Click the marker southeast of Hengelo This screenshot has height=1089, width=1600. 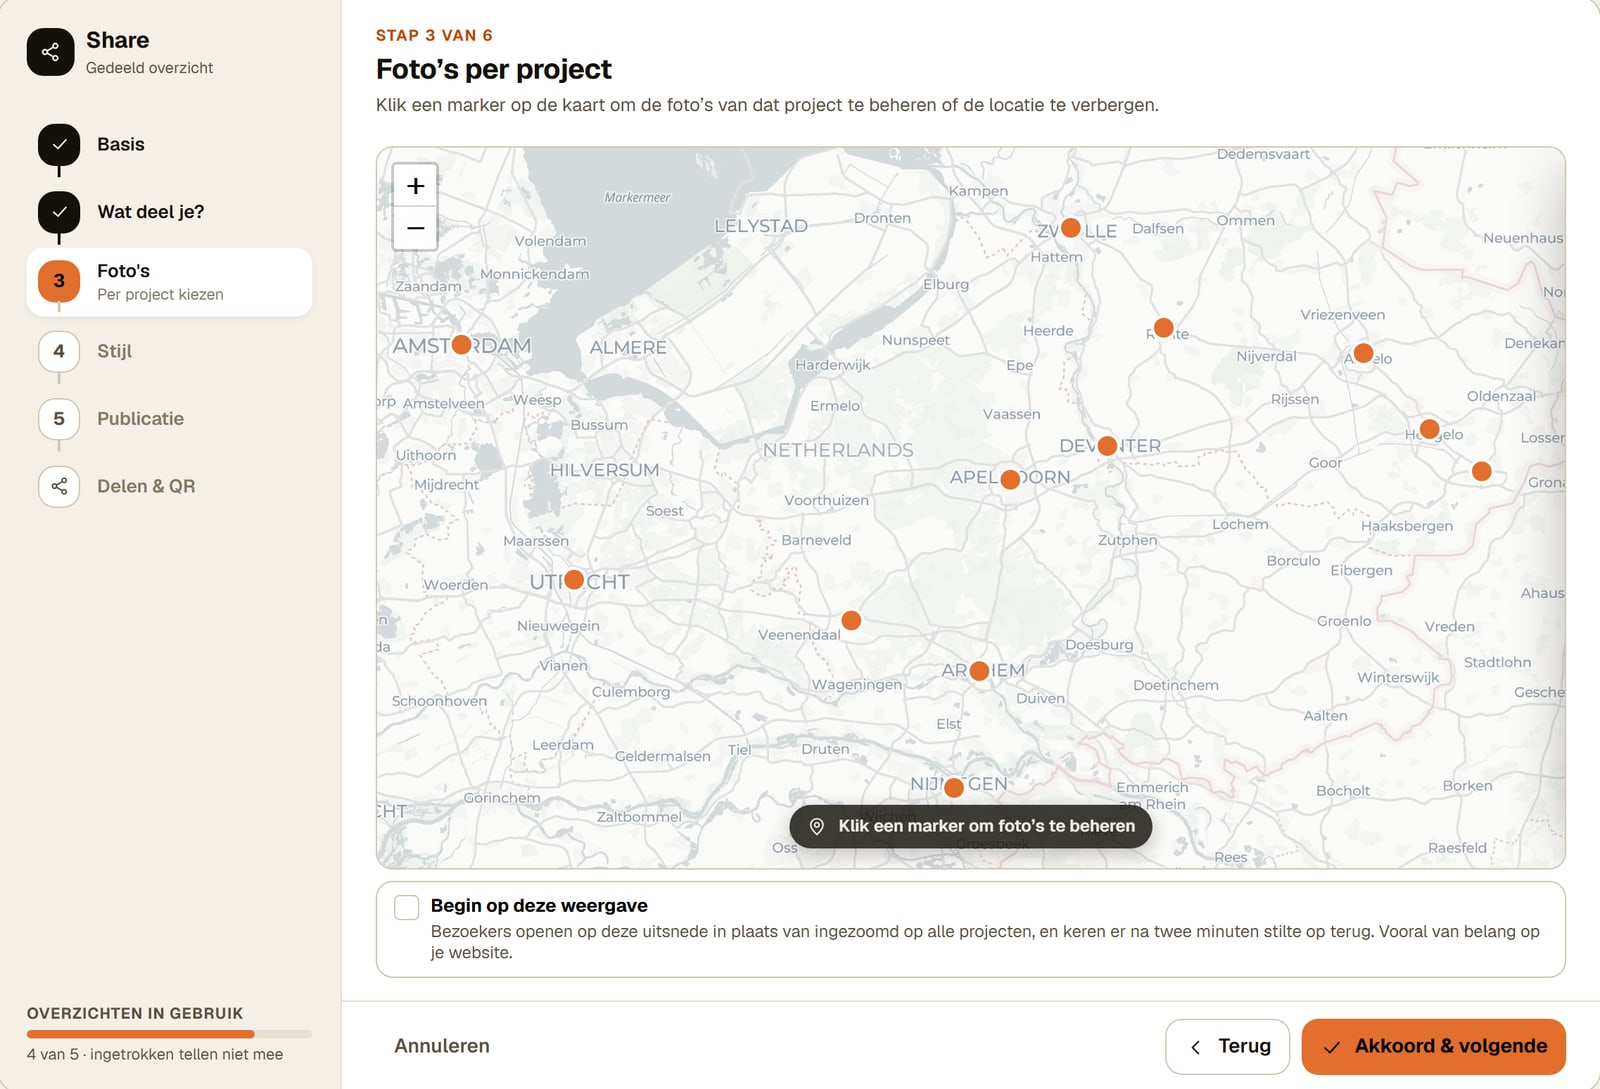coord(1482,471)
